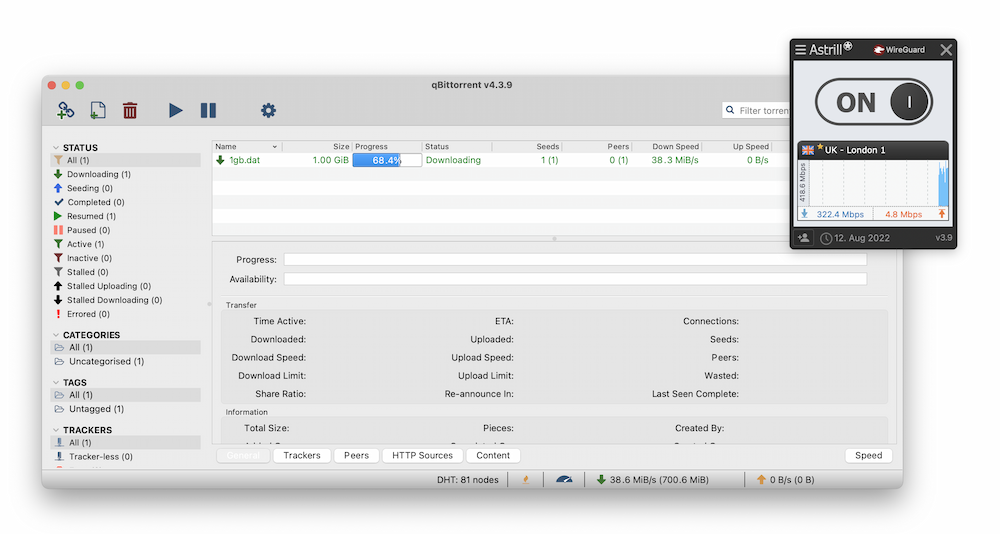Image resolution: width=1000 pixels, height=534 pixels.
Task: Select All (1) under CATEGORIES
Action: (126, 348)
